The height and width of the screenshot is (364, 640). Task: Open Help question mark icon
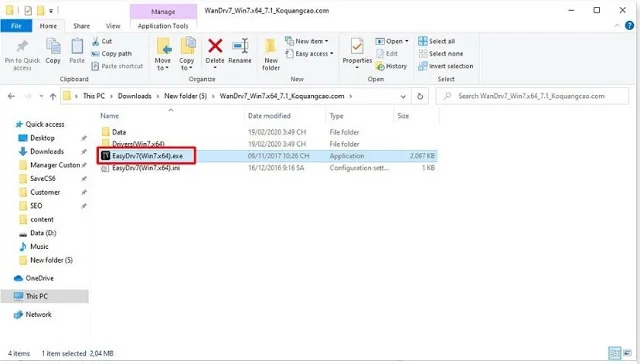pos(629,25)
